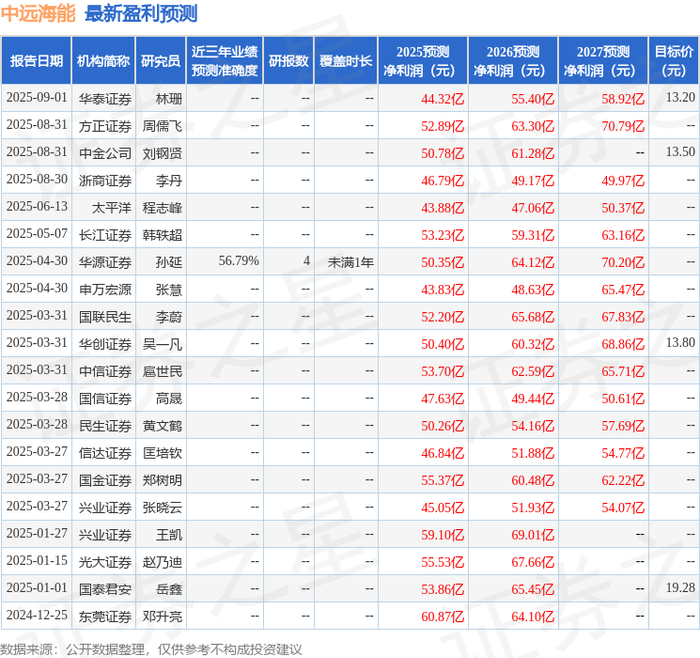Screen dimensions: 700x658
Task: Click analyst name 李丹
Action: coord(169,180)
